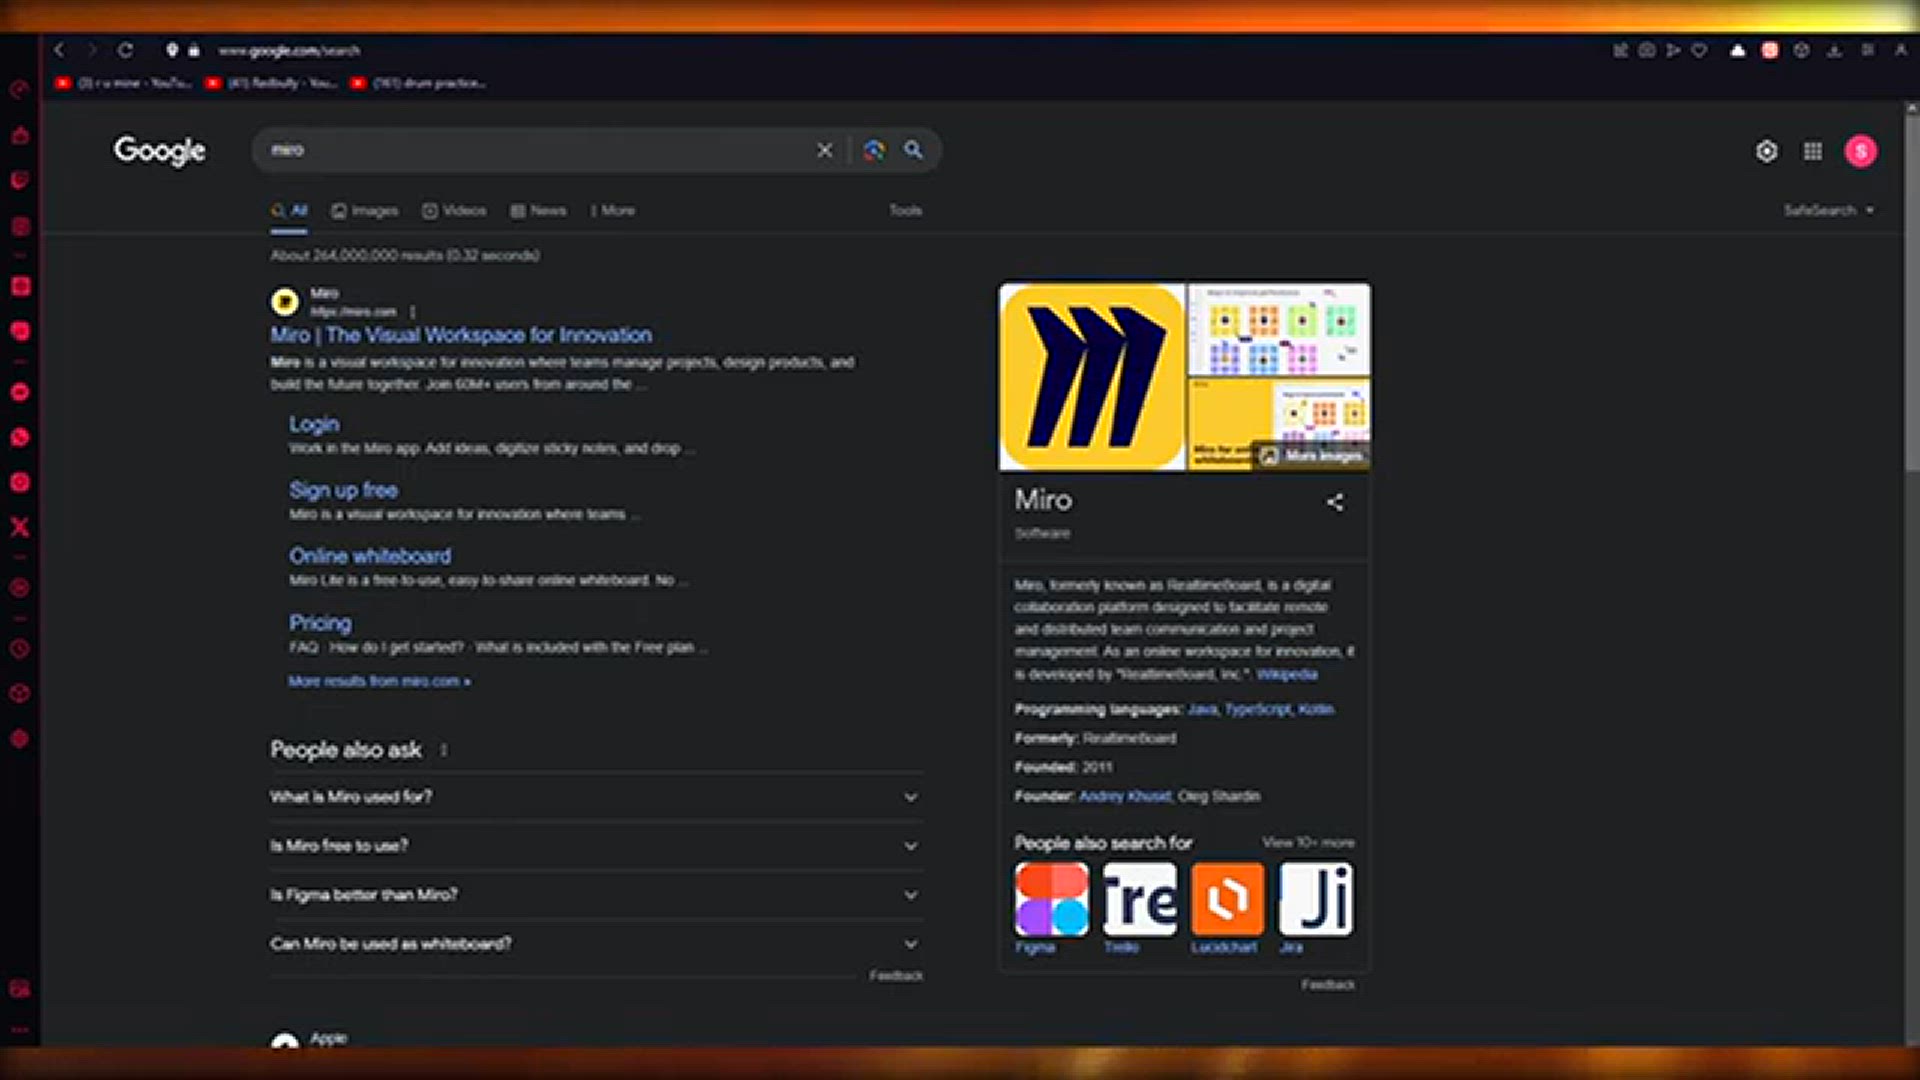Open the Pricing sitelink
The image size is (1920, 1080).
click(x=320, y=623)
